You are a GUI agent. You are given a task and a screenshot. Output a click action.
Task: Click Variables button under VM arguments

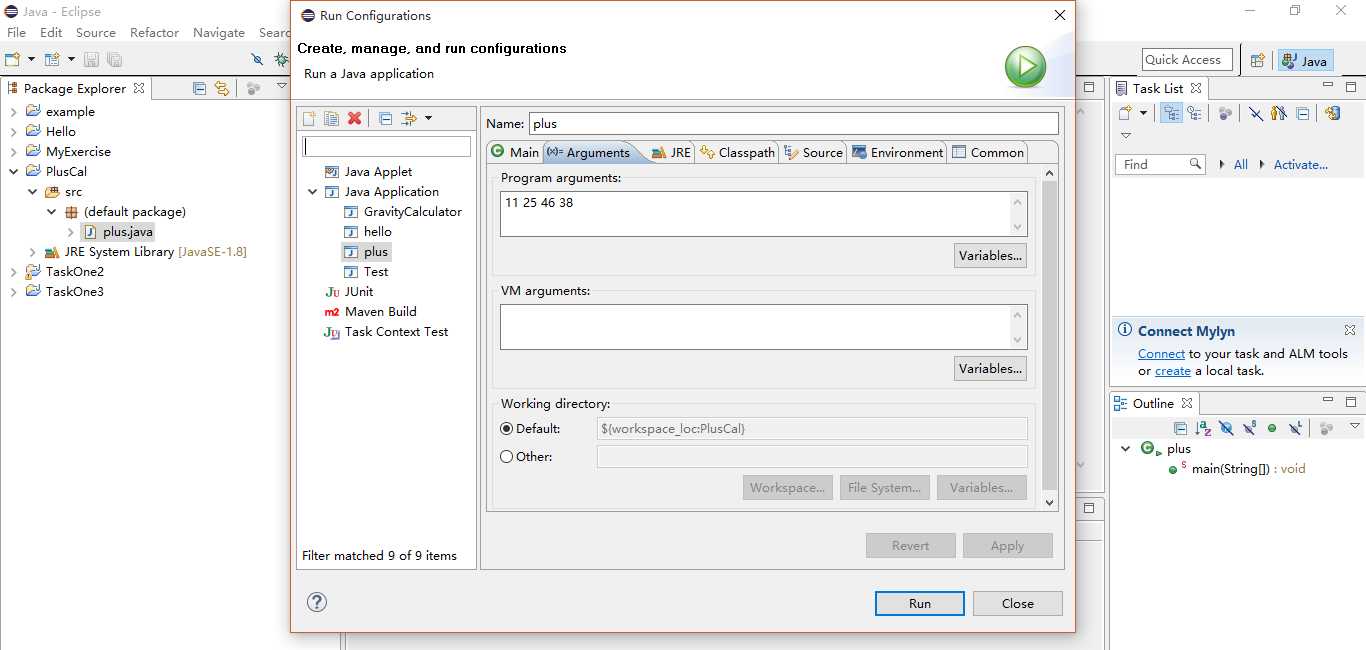pos(990,369)
